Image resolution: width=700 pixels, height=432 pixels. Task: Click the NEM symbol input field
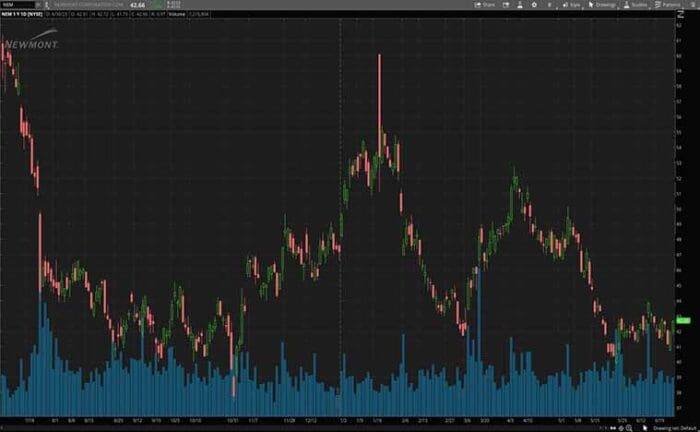pyautogui.click(x=17, y=5)
